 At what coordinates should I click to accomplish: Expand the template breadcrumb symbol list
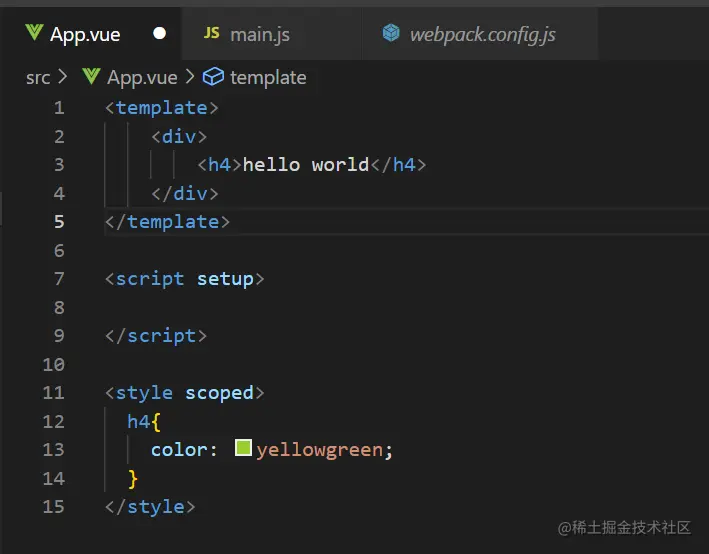click(268, 77)
